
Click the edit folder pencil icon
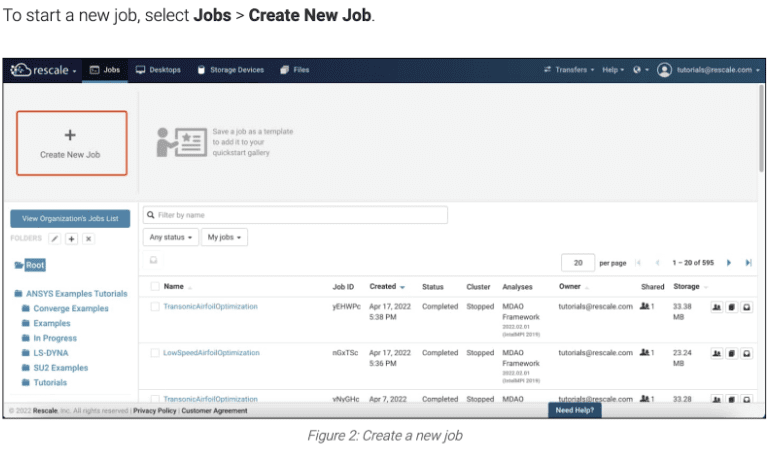pyautogui.click(x=55, y=239)
